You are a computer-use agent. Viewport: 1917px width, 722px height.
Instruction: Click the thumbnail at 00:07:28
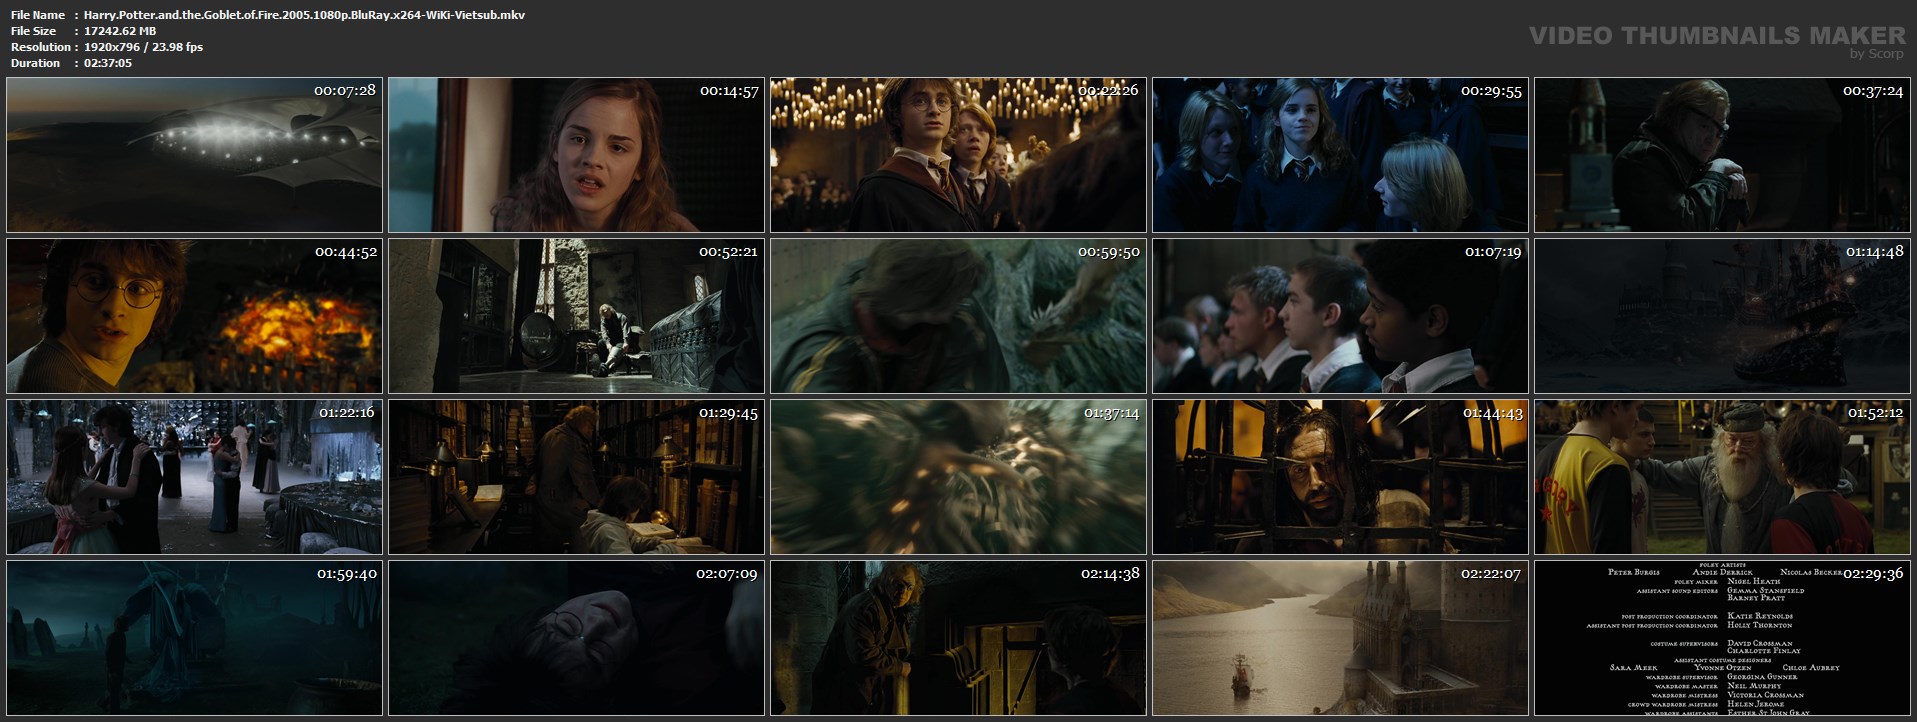tap(194, 155)
